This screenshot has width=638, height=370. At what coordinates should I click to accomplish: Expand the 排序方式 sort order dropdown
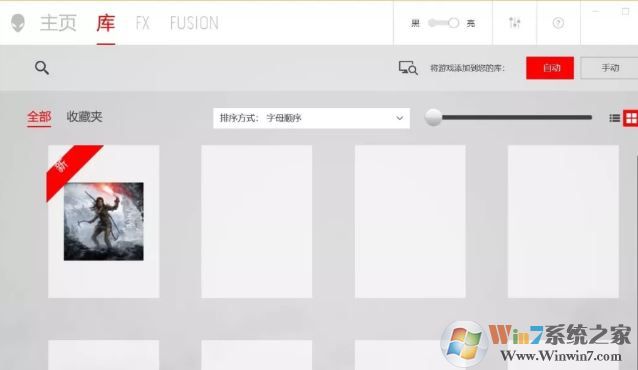click(311, 118)
